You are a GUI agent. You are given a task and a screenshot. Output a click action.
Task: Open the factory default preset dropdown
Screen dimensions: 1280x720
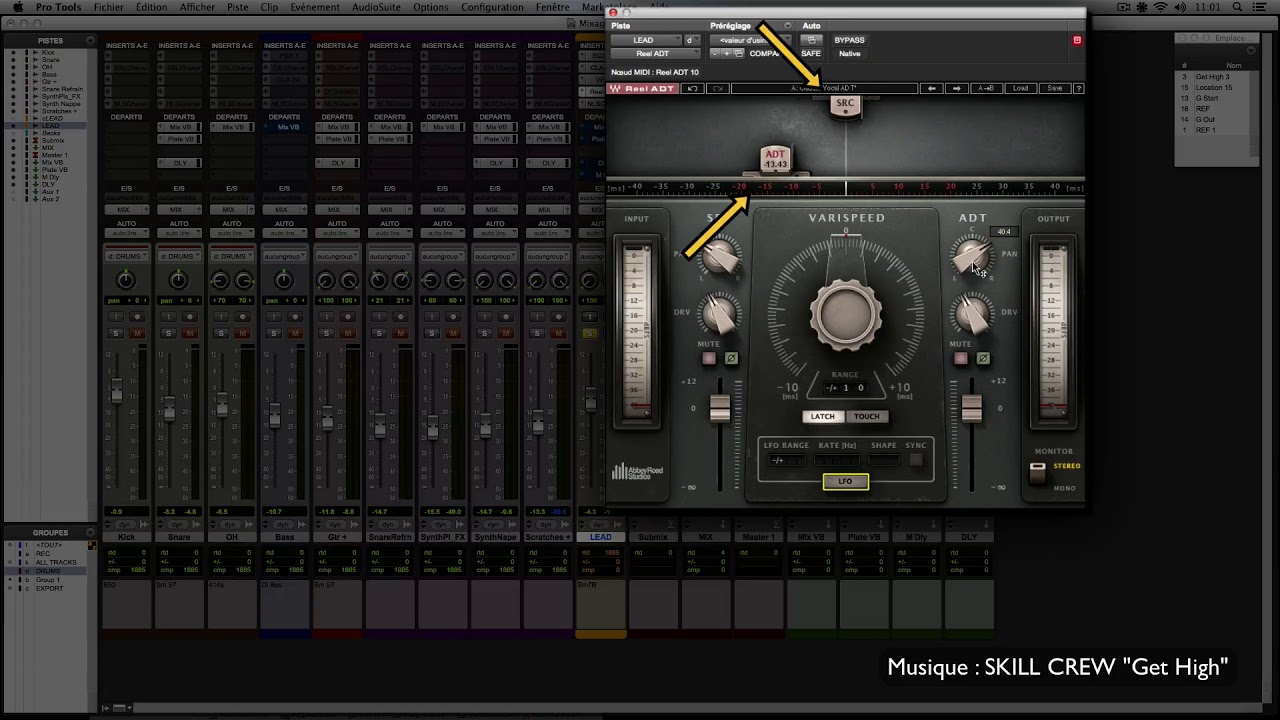point(748,40)
